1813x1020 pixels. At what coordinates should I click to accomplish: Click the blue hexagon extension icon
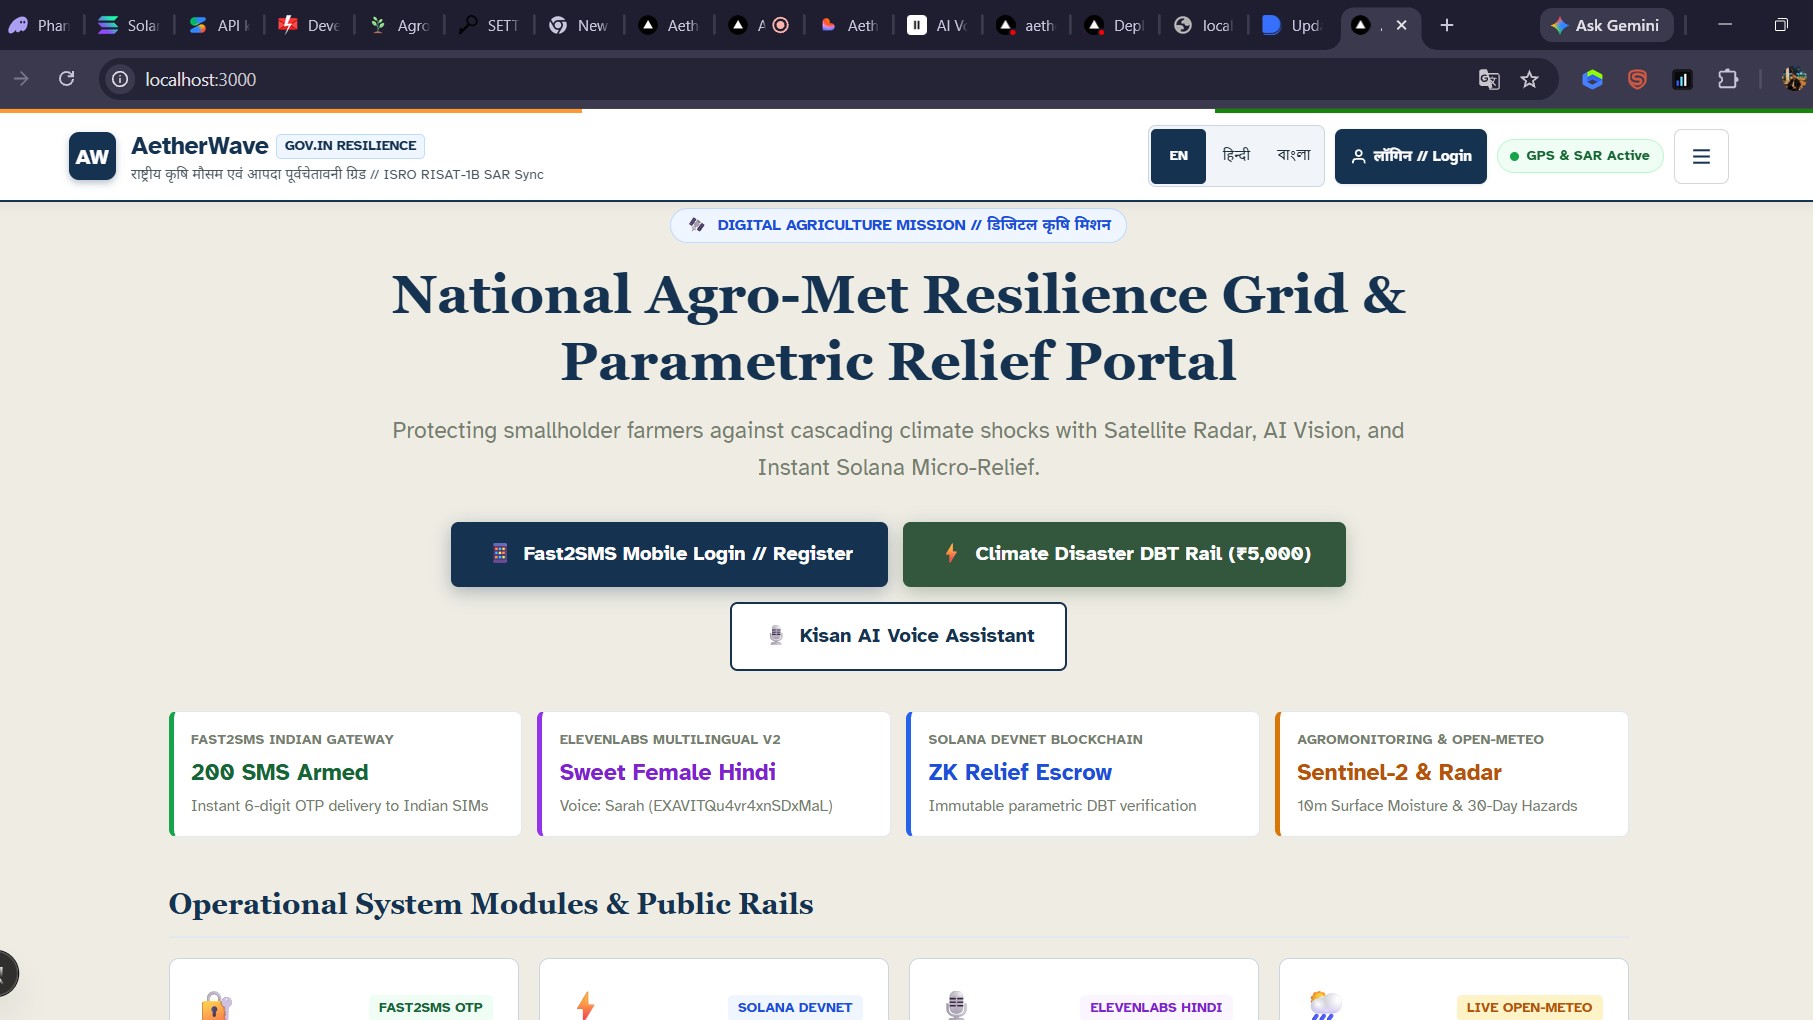[x=1593, y=79]
